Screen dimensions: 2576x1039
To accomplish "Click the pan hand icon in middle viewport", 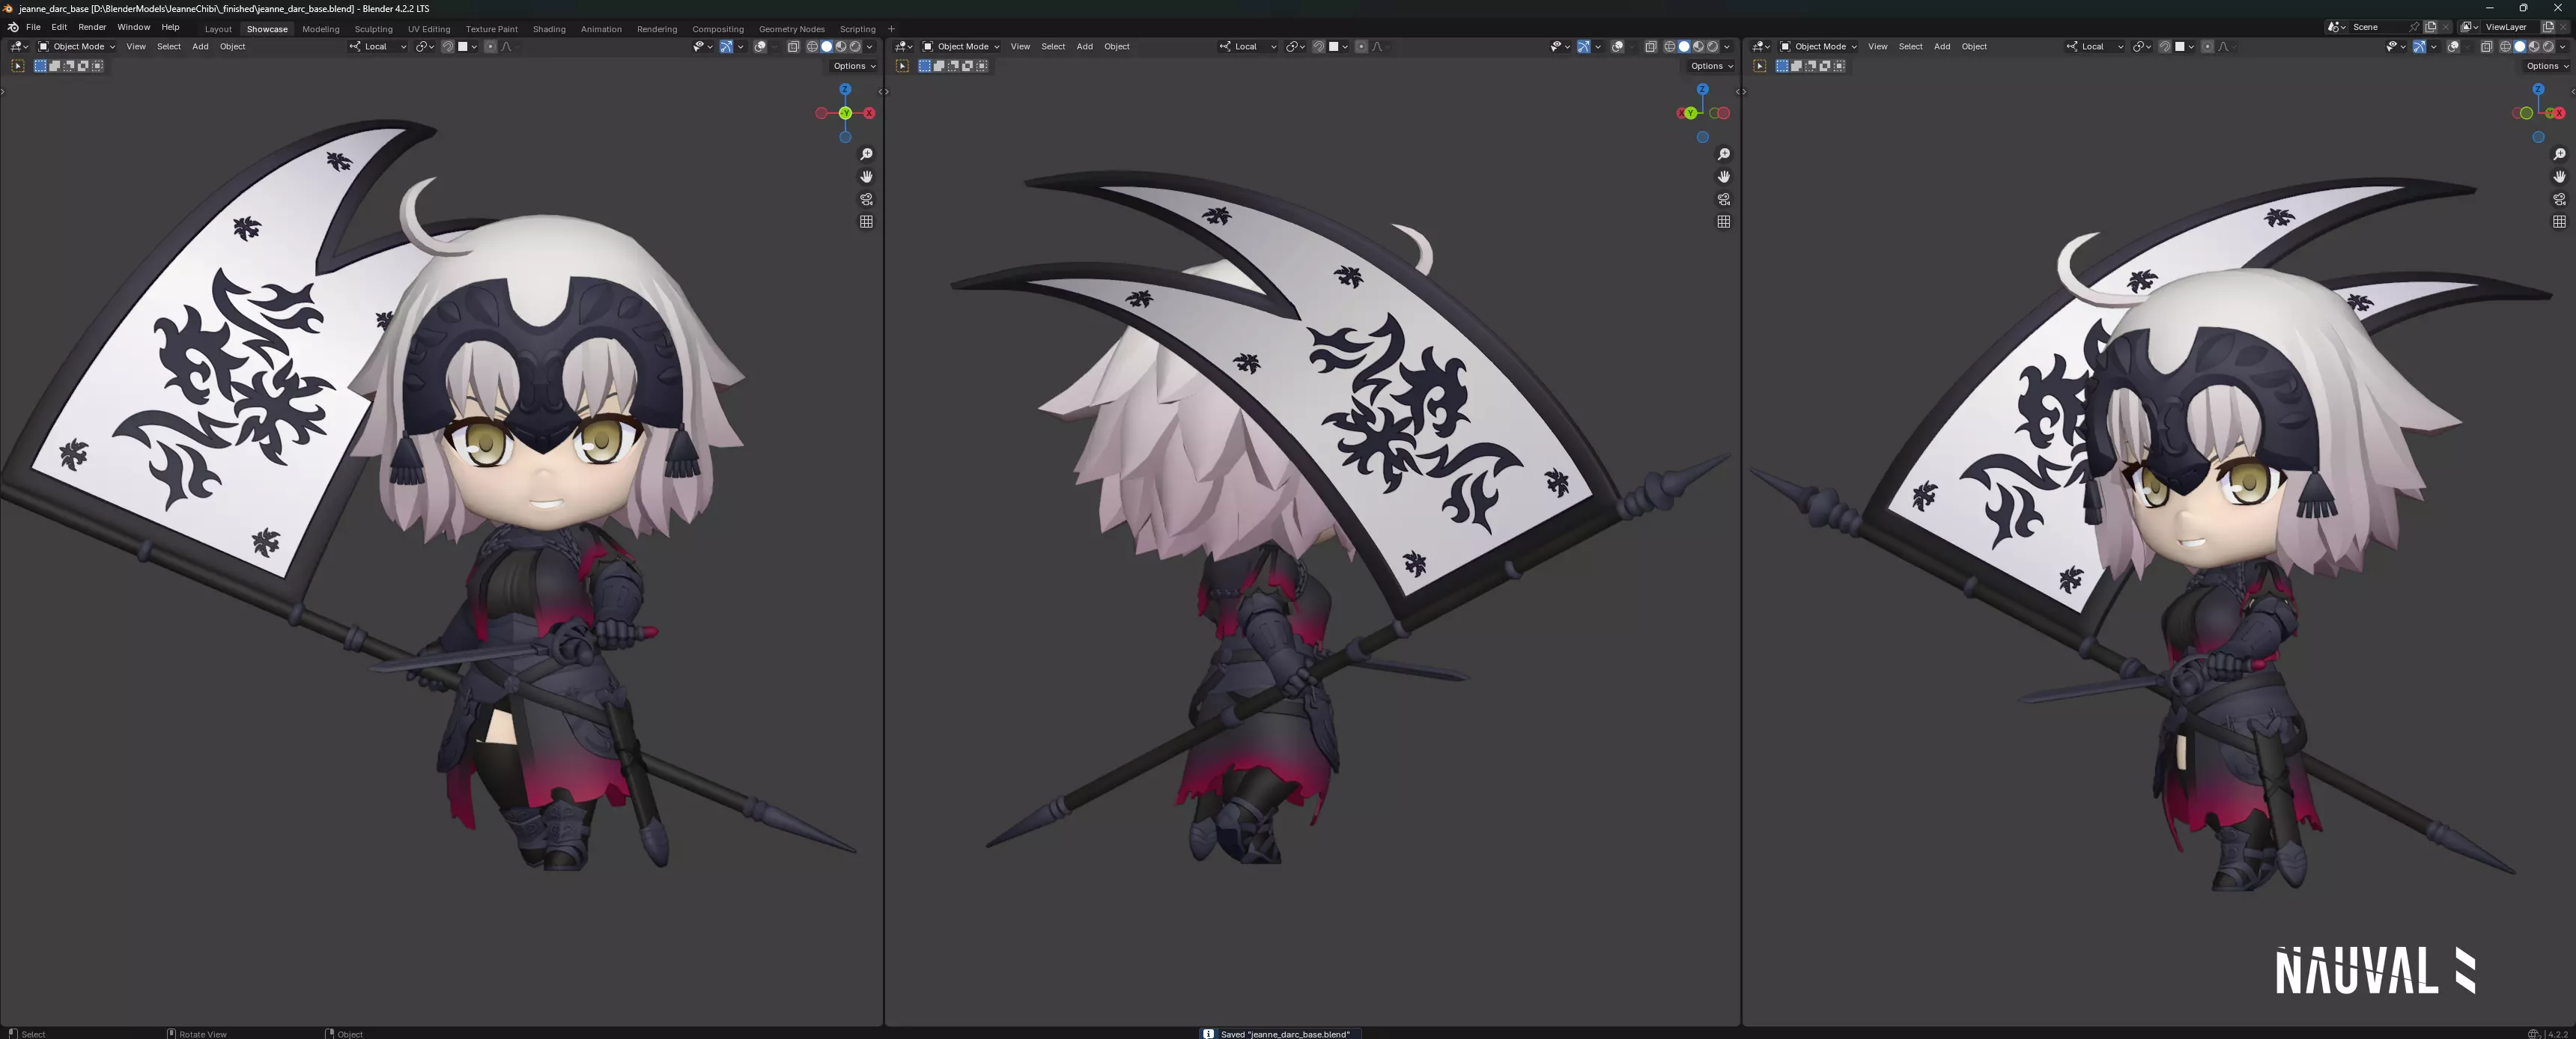I will 1723,177.
